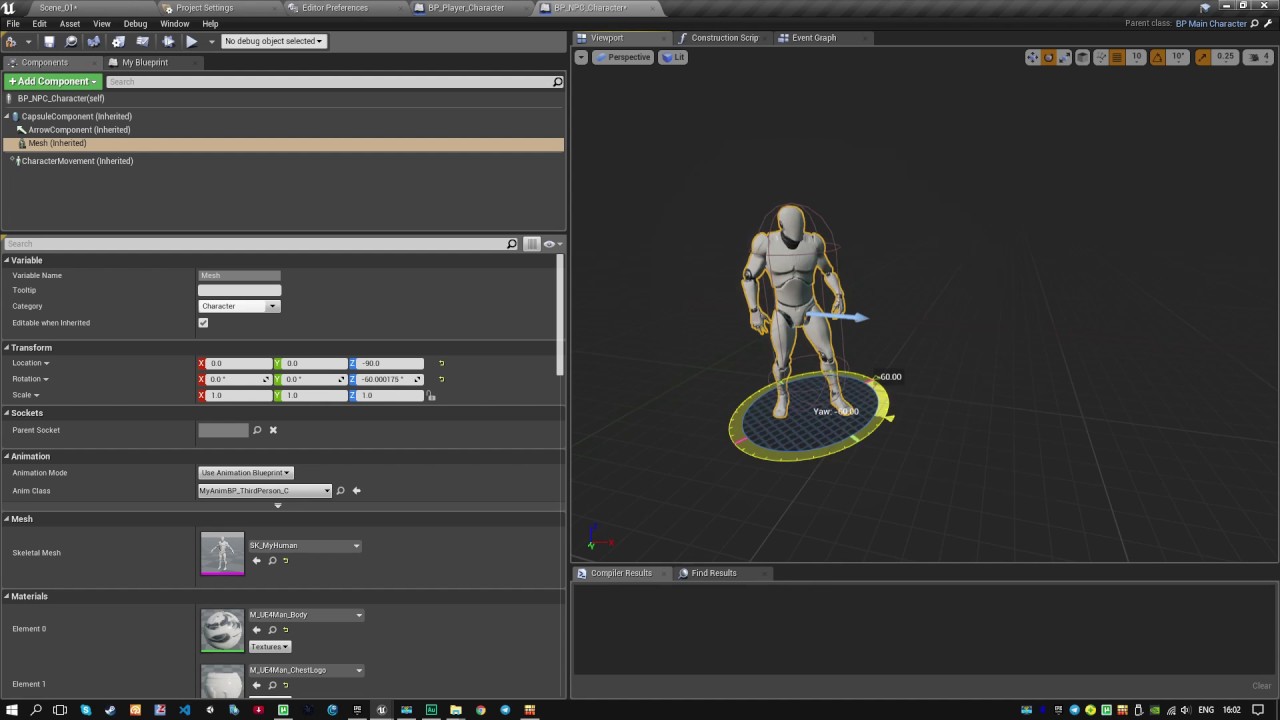
Task: Toggle the Editable when Inherited checkbox
Action: [203, 323]
